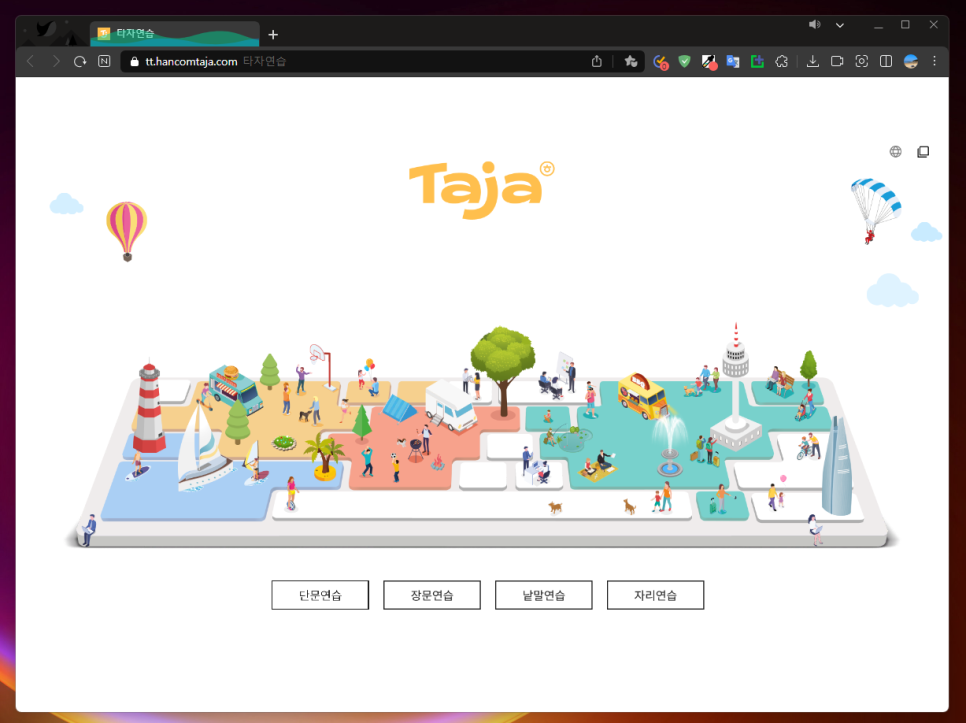Minimize the browser window
Image resolution: width=966 pixels, height=723 pixels.
[x=879, y=25]
